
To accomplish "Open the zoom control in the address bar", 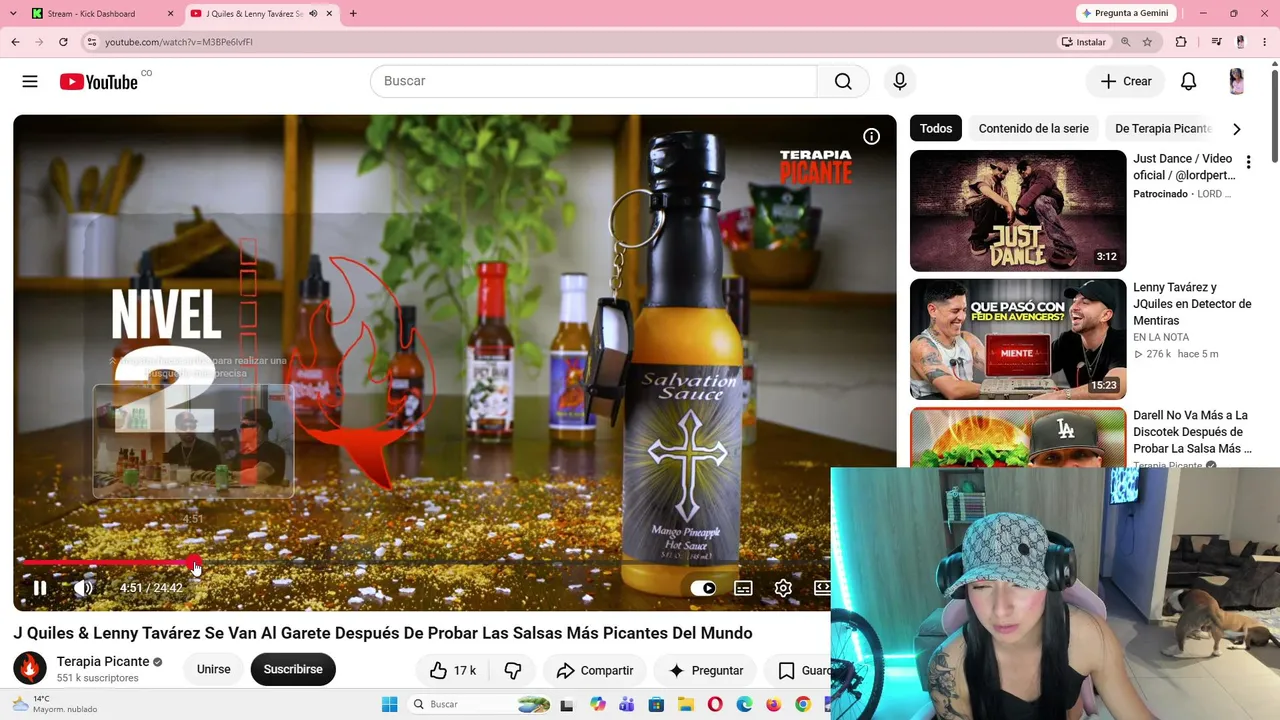I will [x=1126, y=42].
